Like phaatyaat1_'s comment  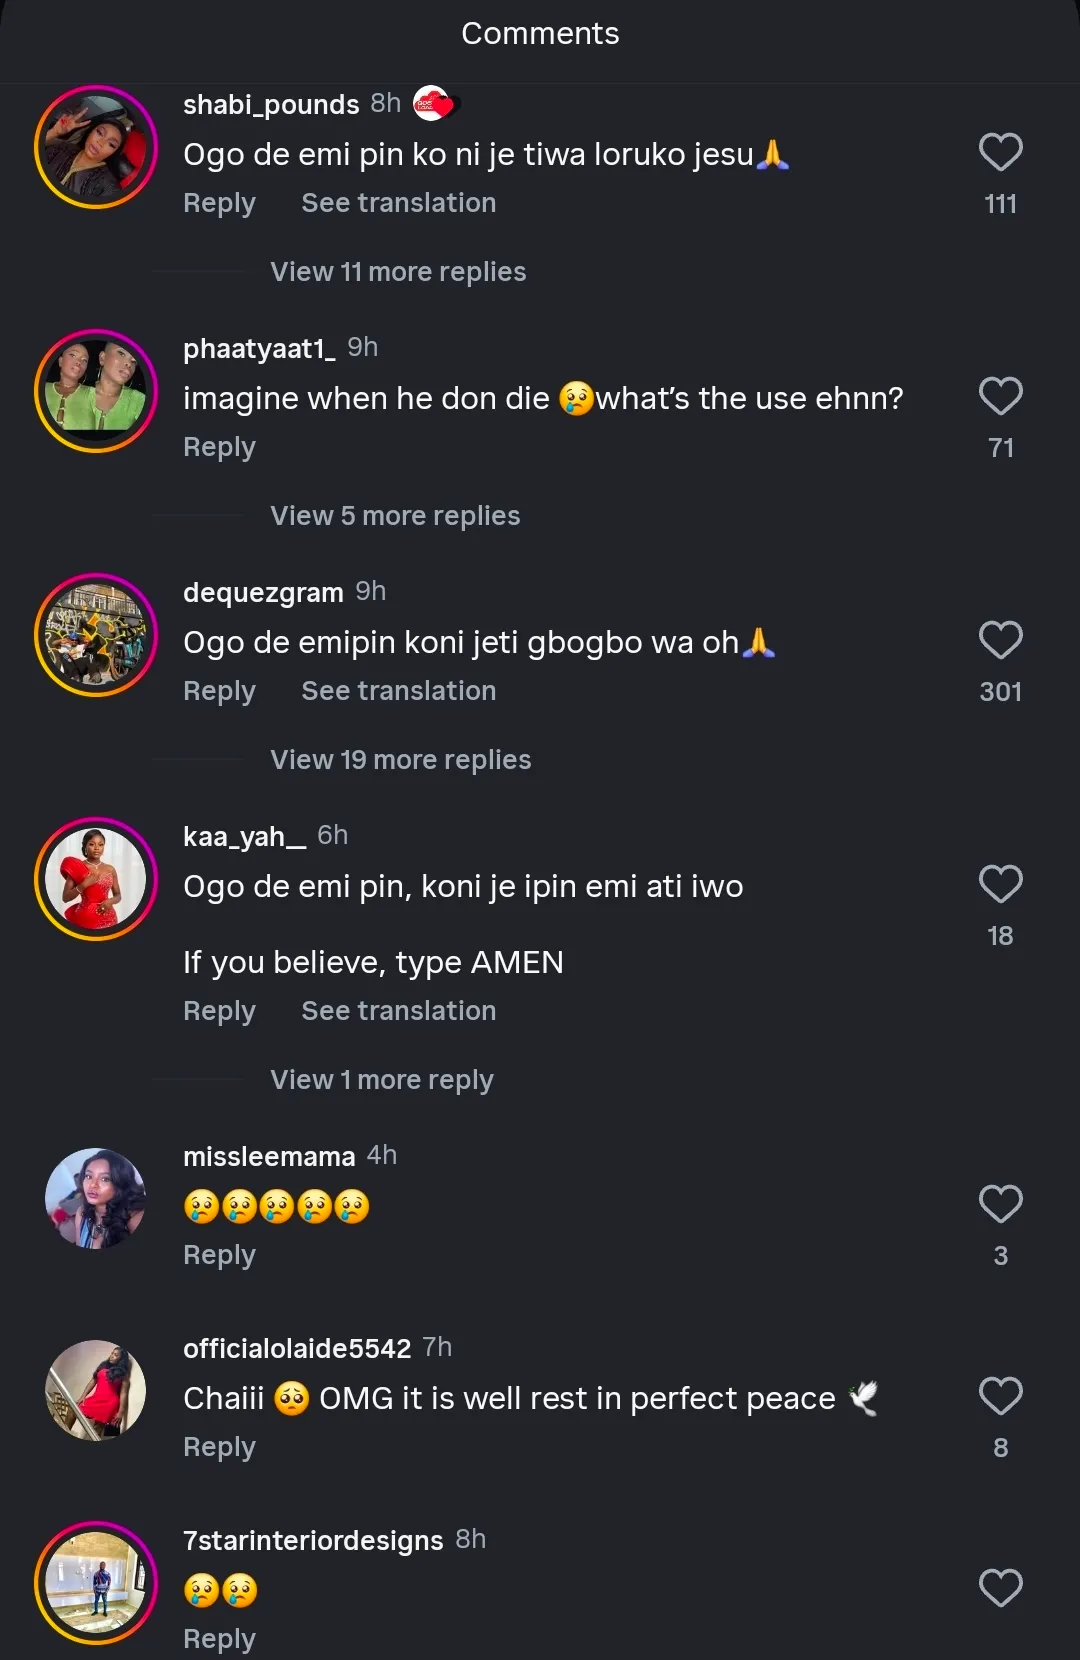[1000, 397]
